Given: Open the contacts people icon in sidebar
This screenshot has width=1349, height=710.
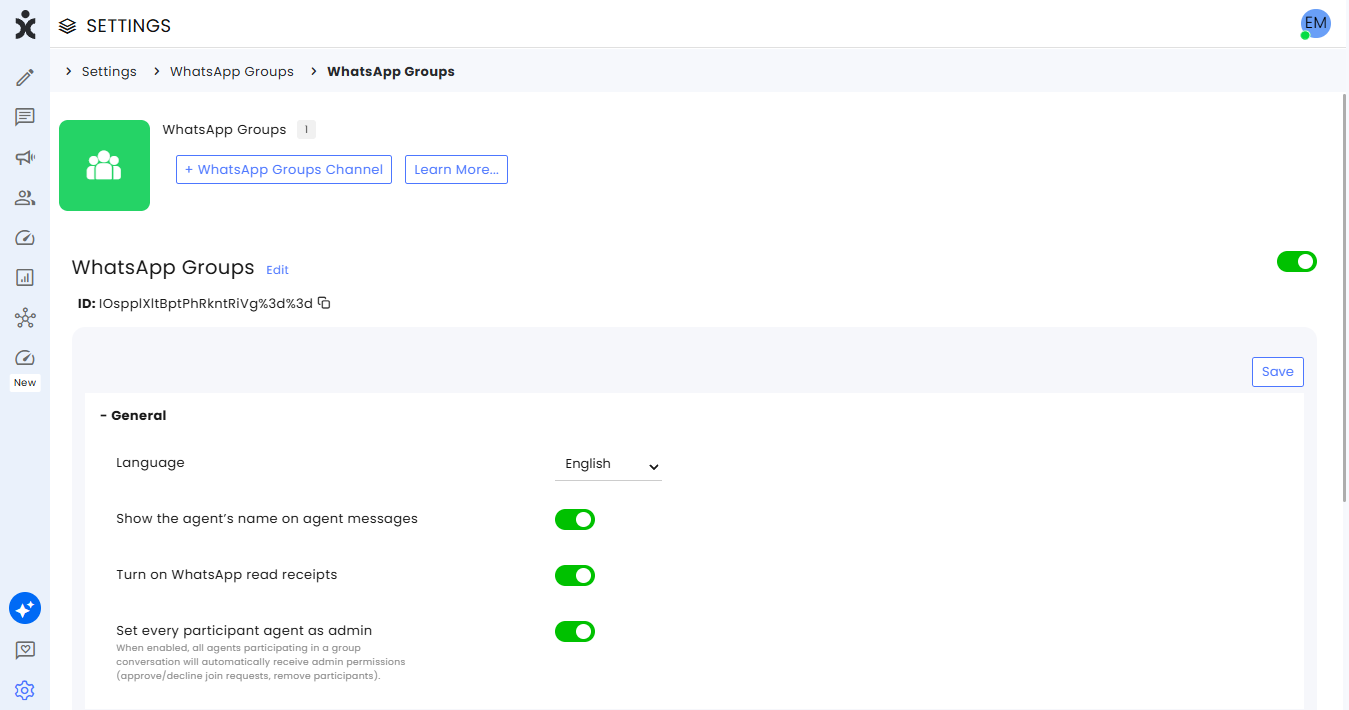Looking at the screenshot, I should click(25, 197).
